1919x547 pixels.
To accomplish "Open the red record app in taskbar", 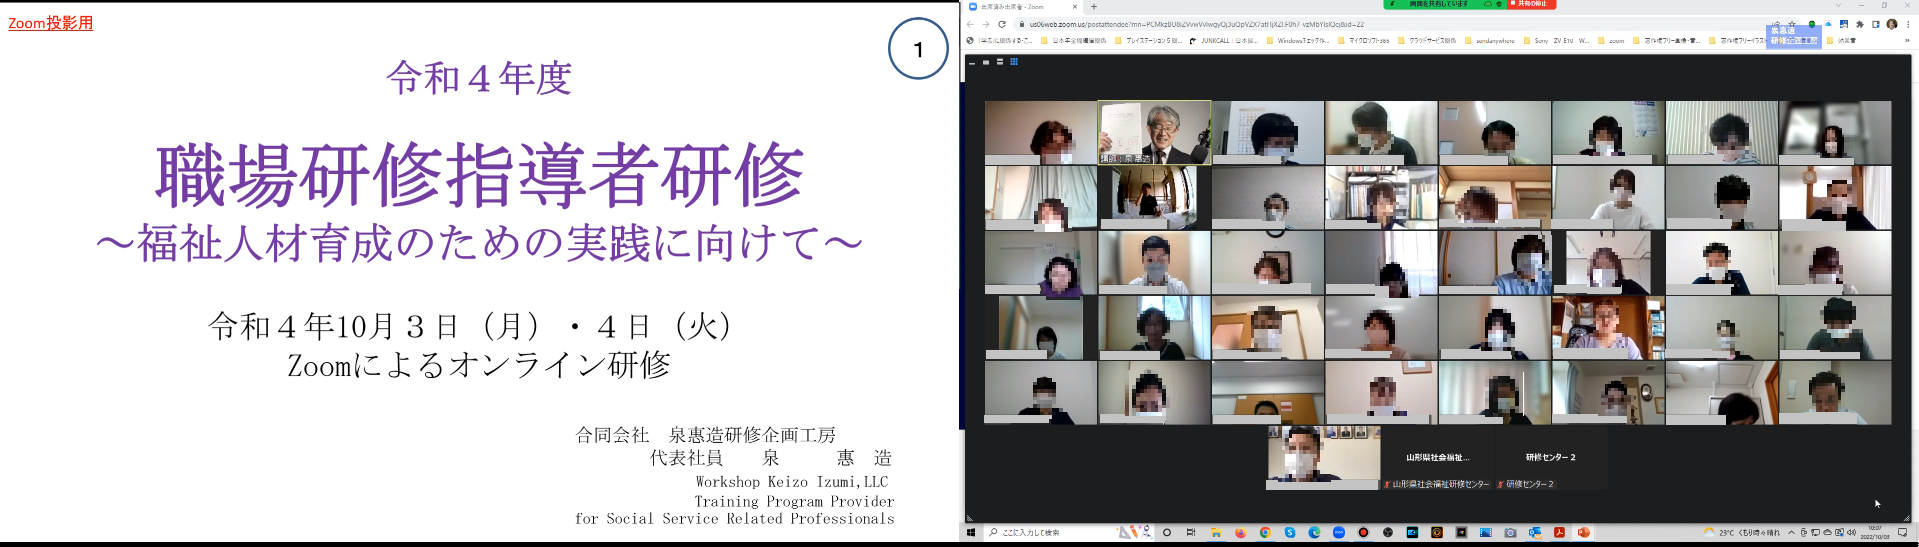I will click(x=1363, y=532).
